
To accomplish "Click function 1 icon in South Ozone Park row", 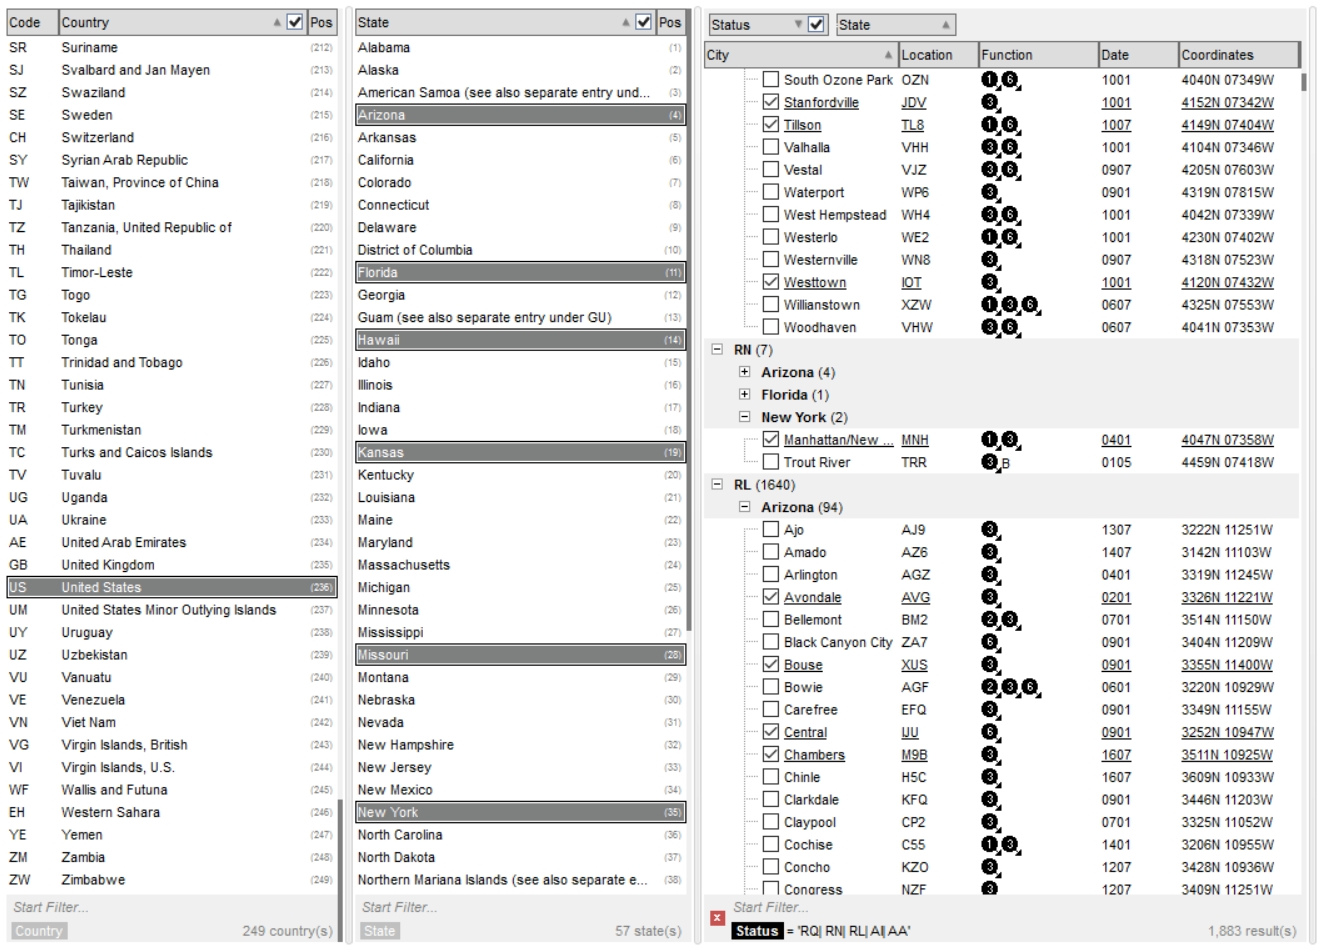I will tap(989, 80).
